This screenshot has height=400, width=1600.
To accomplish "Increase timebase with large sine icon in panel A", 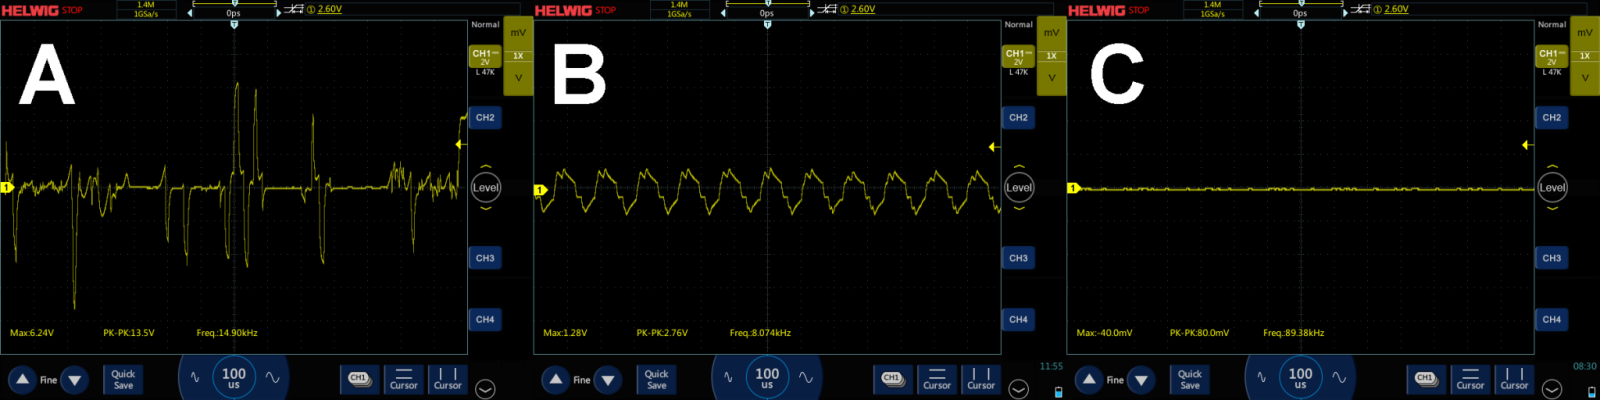I will pyautogui.click(x=272, y=378).
